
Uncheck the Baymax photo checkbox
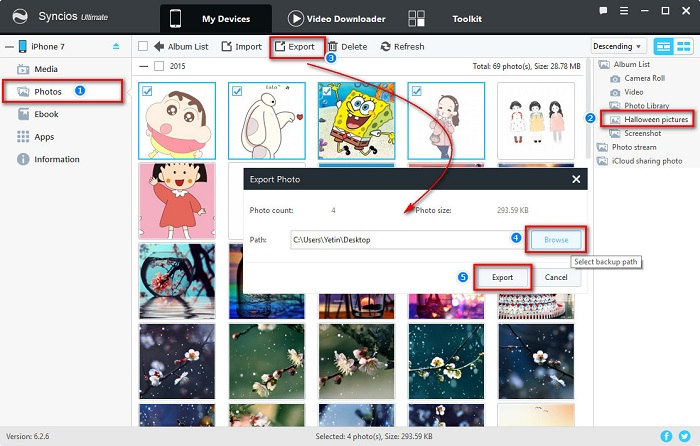237,91
